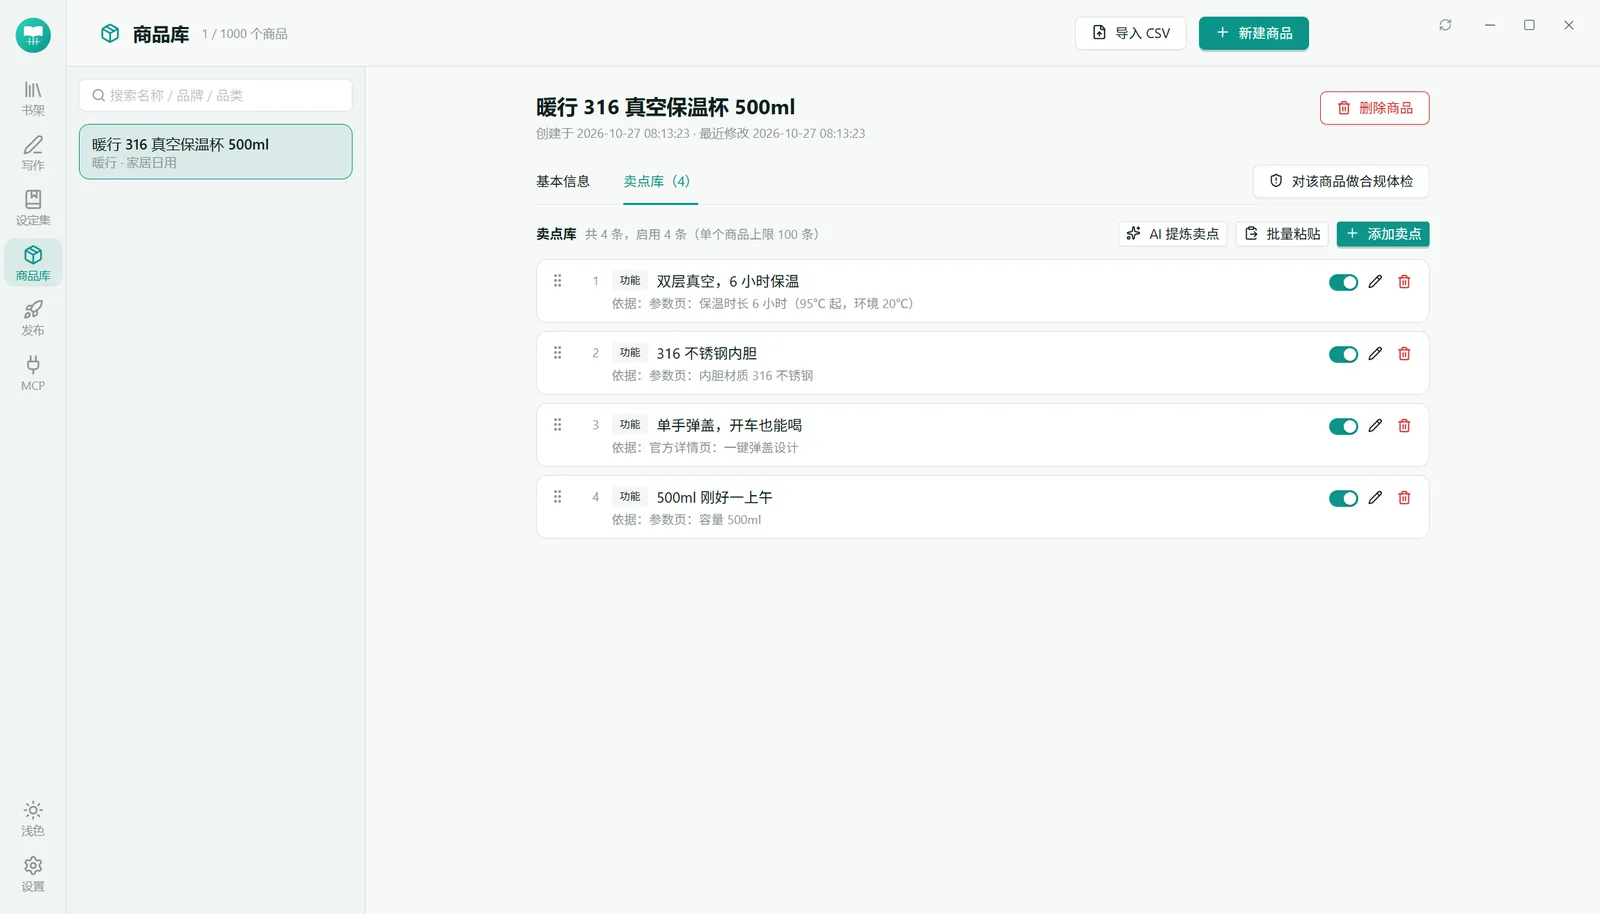Disable the 单手弹盖，开车也能喝 toggle
The height and width of the screenshot is (914, 1600).
pyautogui.click(x=1343, y=426)
